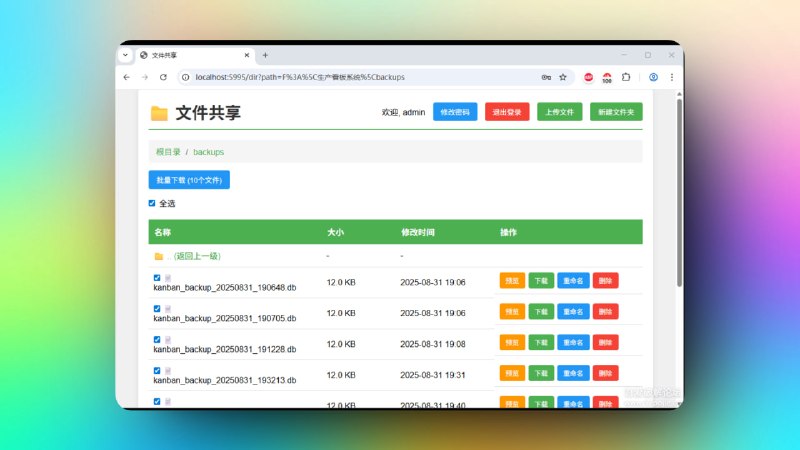Image resolution: width=800 pixels, height=450 pixels.
Task: Bookmark this page with the star icon
Action: pyautogui.click(x=563, y=77)
